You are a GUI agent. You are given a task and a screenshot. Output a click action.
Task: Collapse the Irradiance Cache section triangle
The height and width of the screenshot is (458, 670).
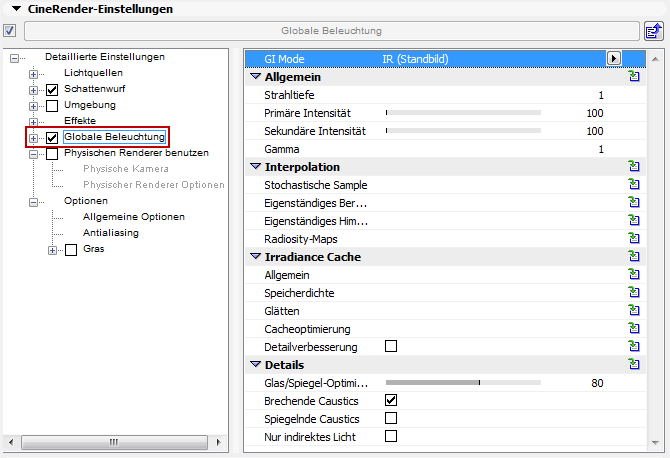[x=255, y=256]
